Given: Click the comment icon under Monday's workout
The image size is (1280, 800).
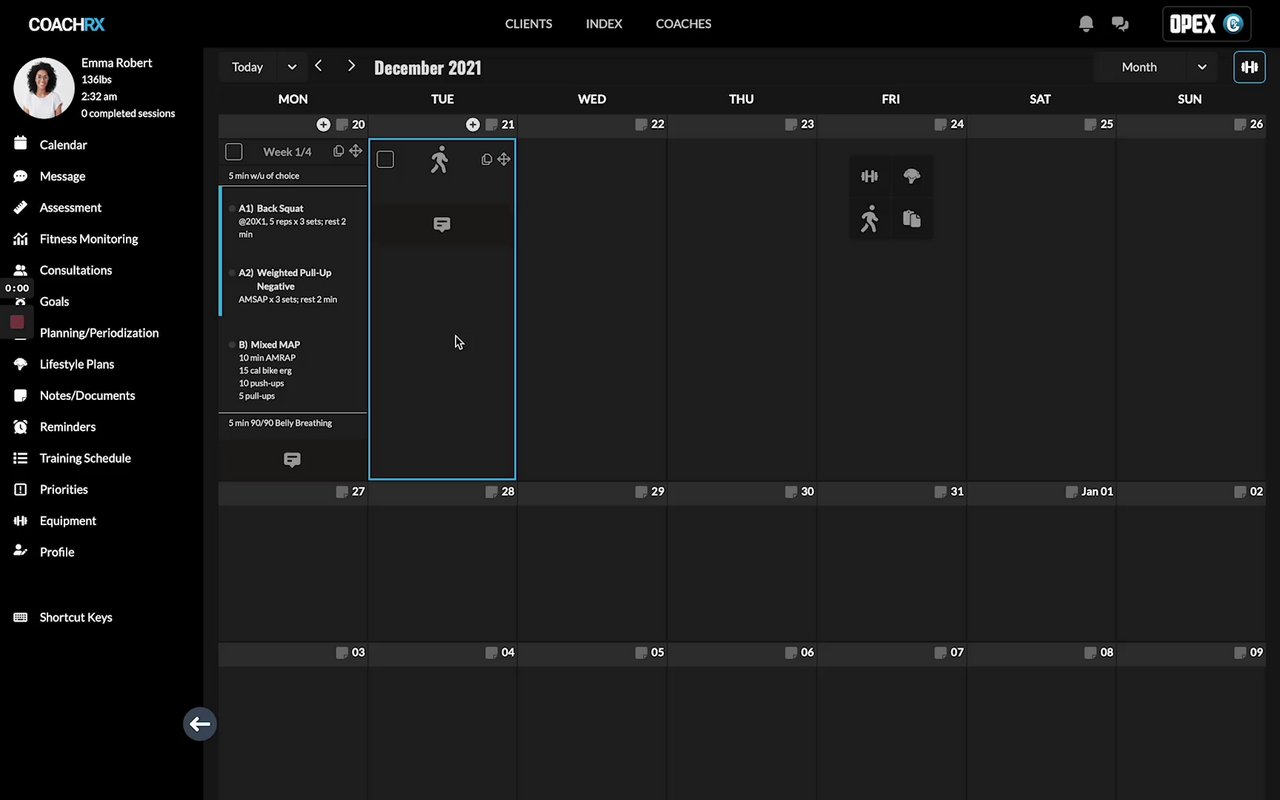Looking at the screenshot, I should [292, 460].
